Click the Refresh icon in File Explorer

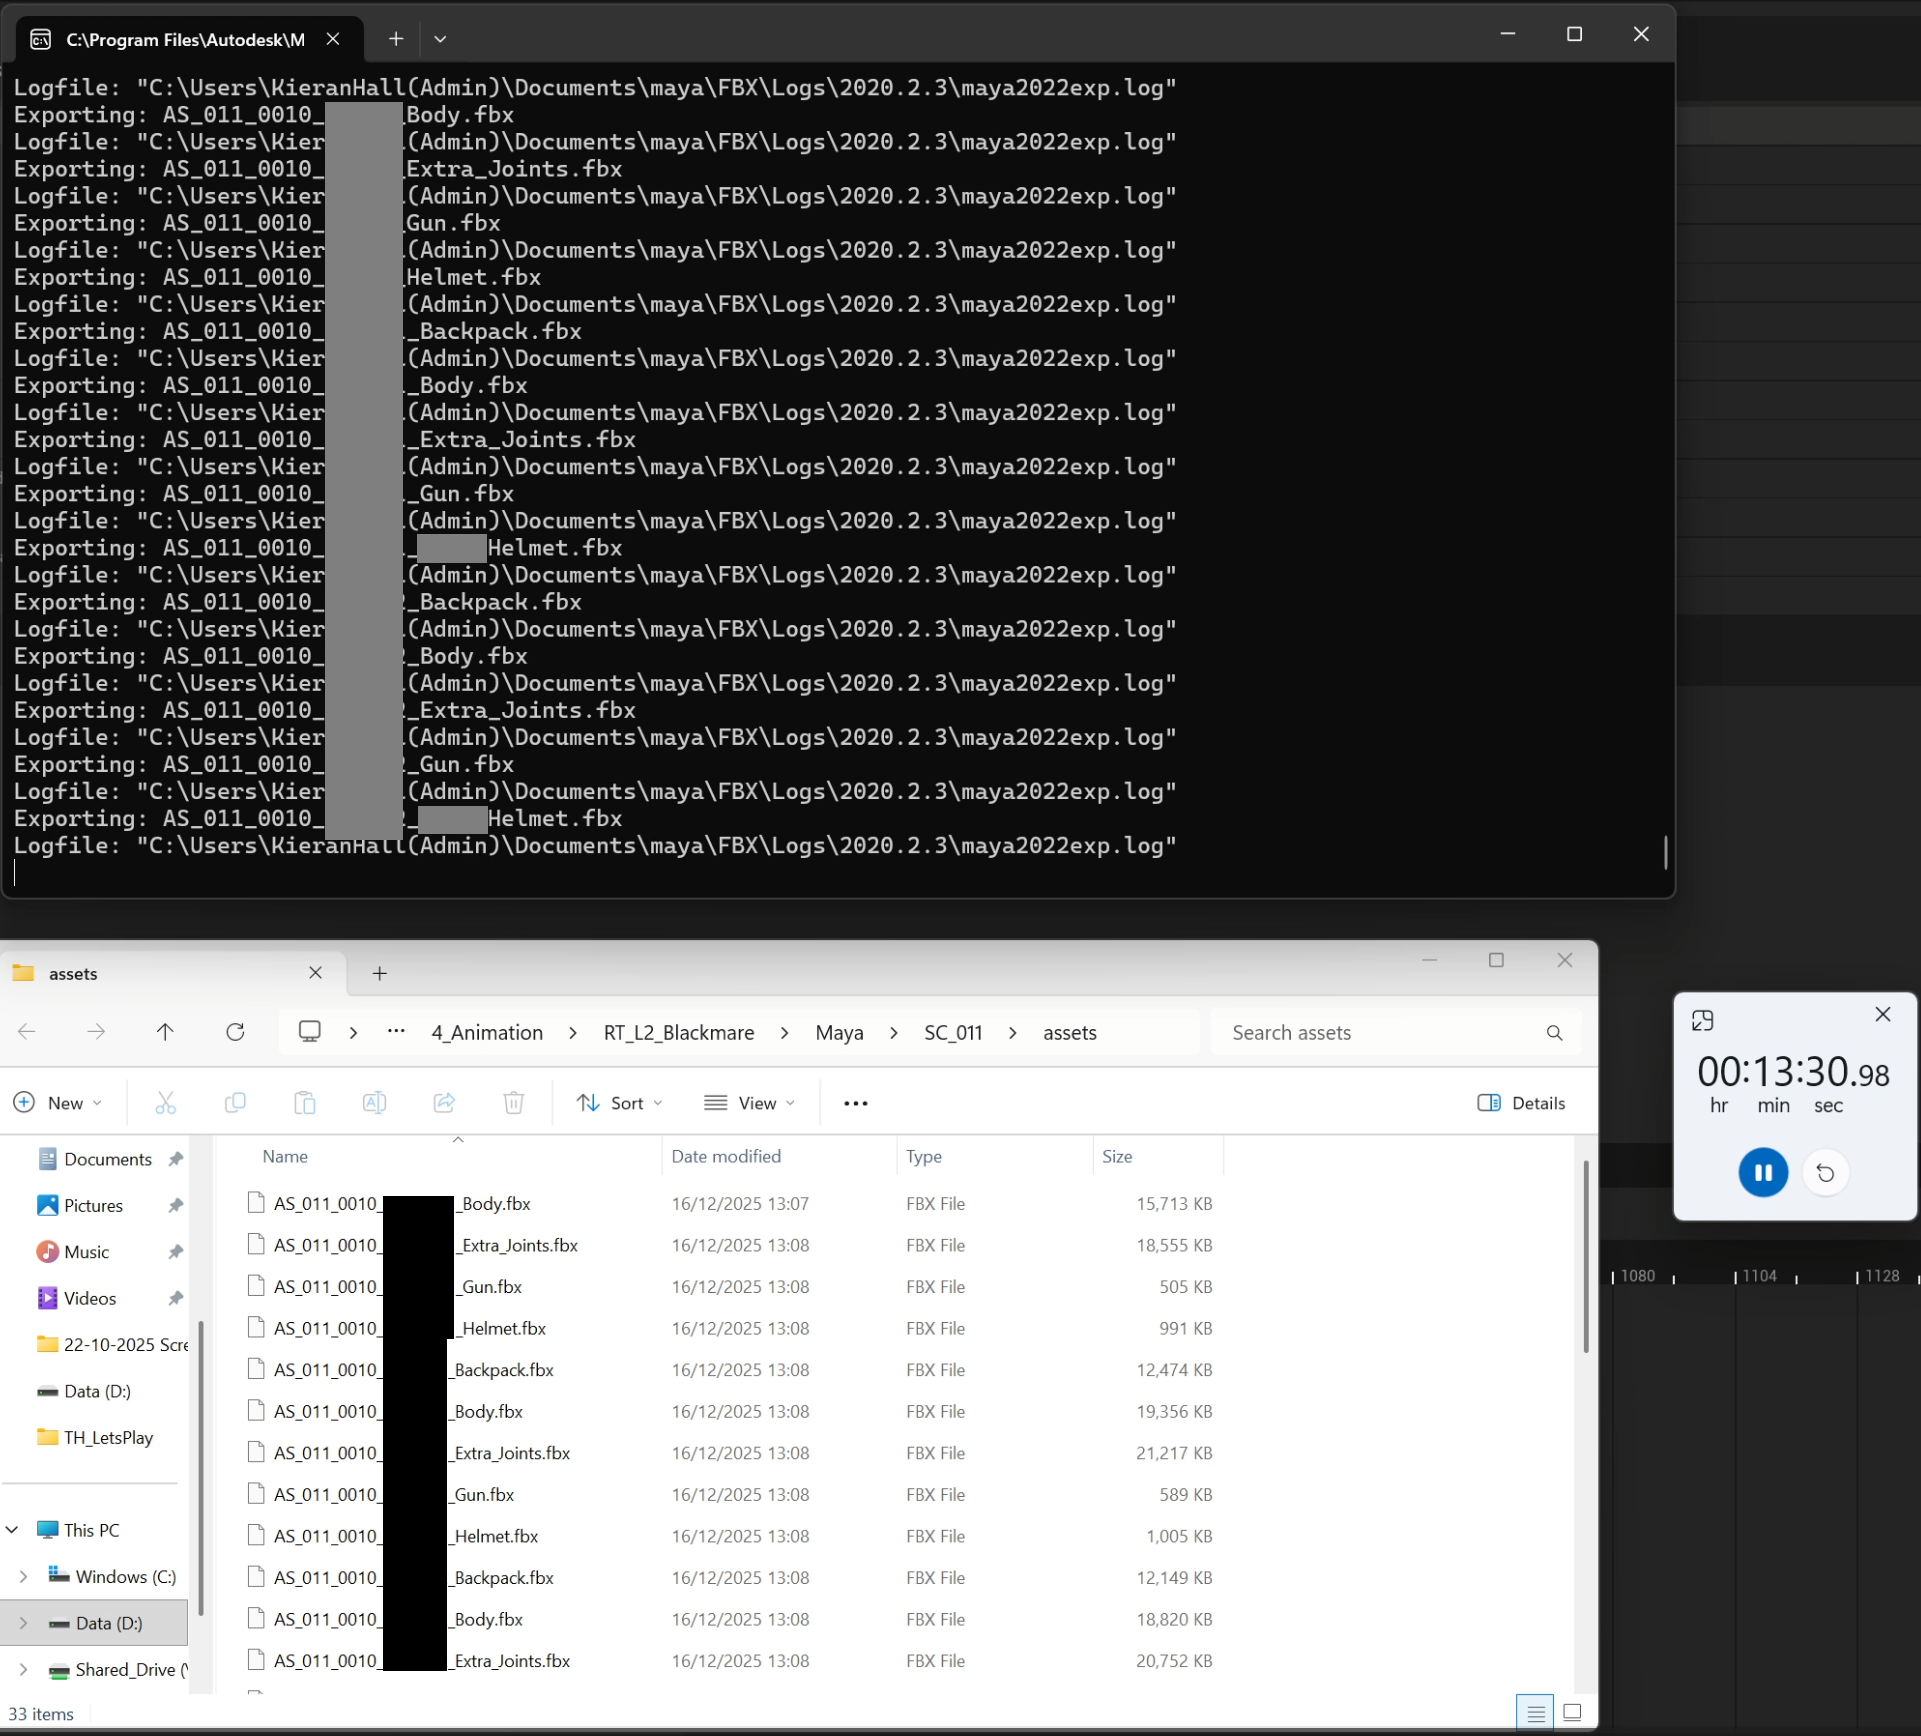235,1032
